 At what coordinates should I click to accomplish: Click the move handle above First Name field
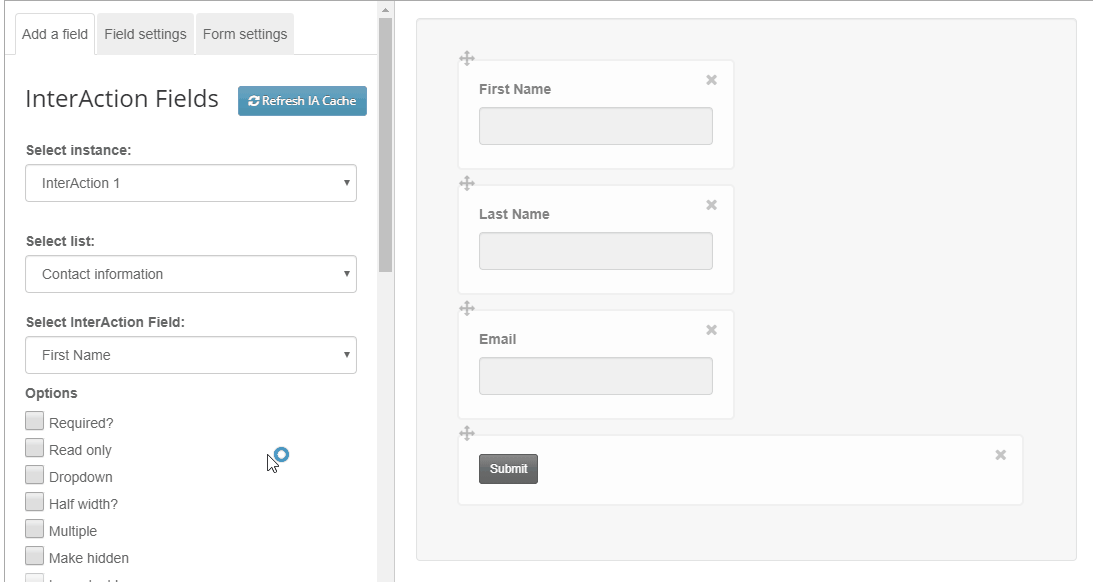[x=467, y=59]
